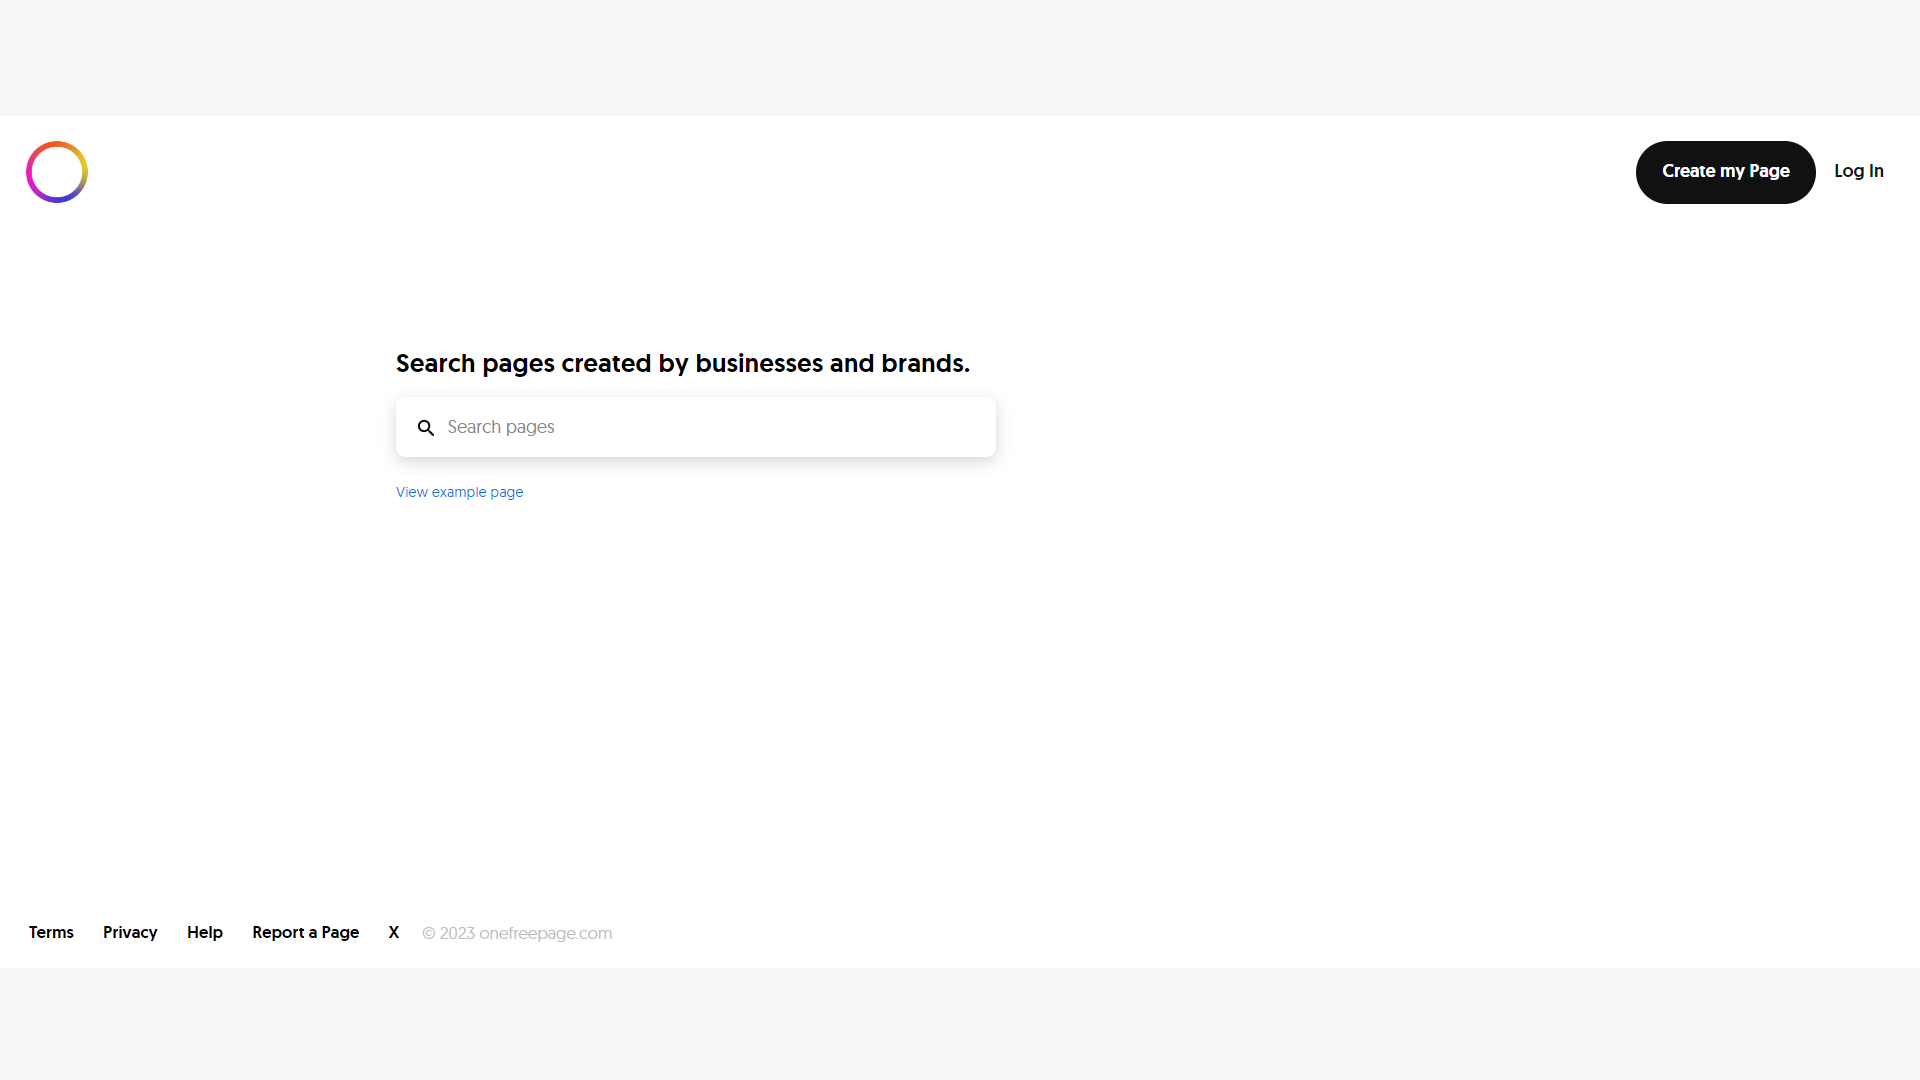Screen dimensions: 1920x1080
Task: Click the "© 2023 onefreepage.com" copyright text
Action: tap(517, 933)
